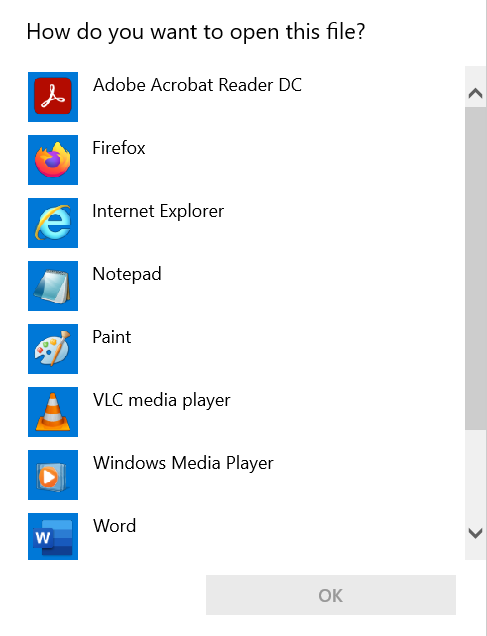Click the Windows Media Player icon
This screenshot has height=636, width=487.
click(53, 475)
